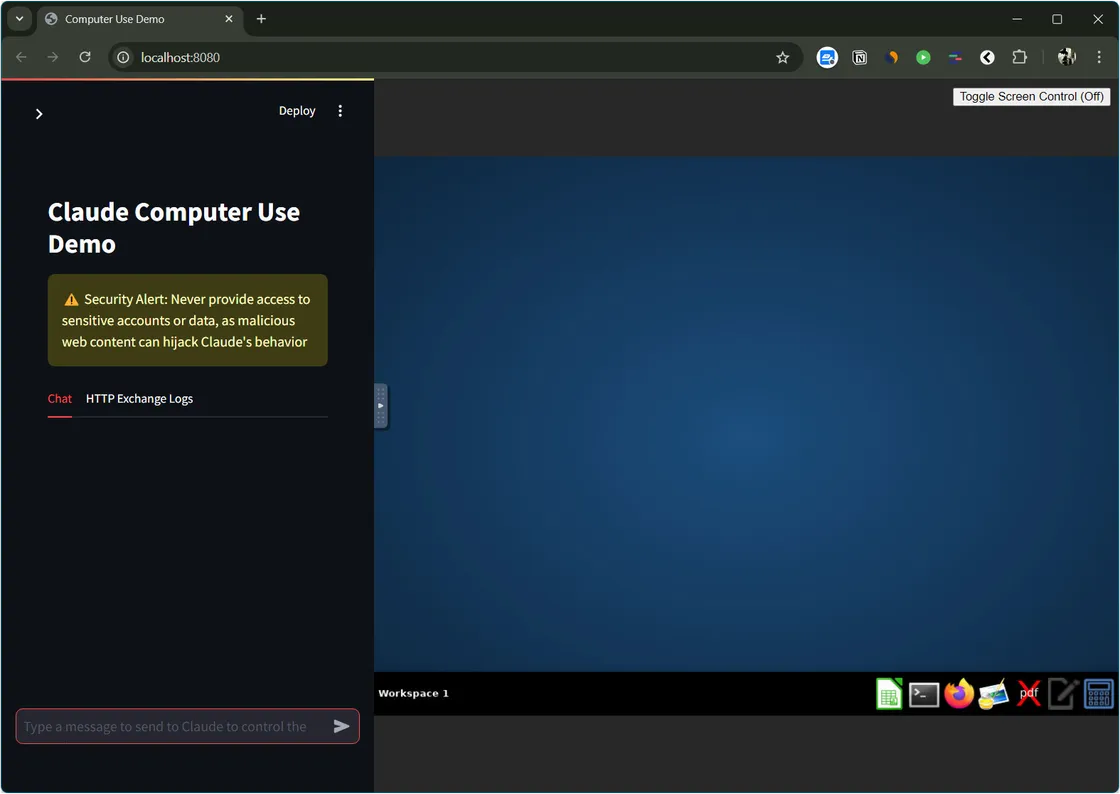
Task: Switch to the HTTP Exchange Logs tab
Action: click(x=139, y=398)
